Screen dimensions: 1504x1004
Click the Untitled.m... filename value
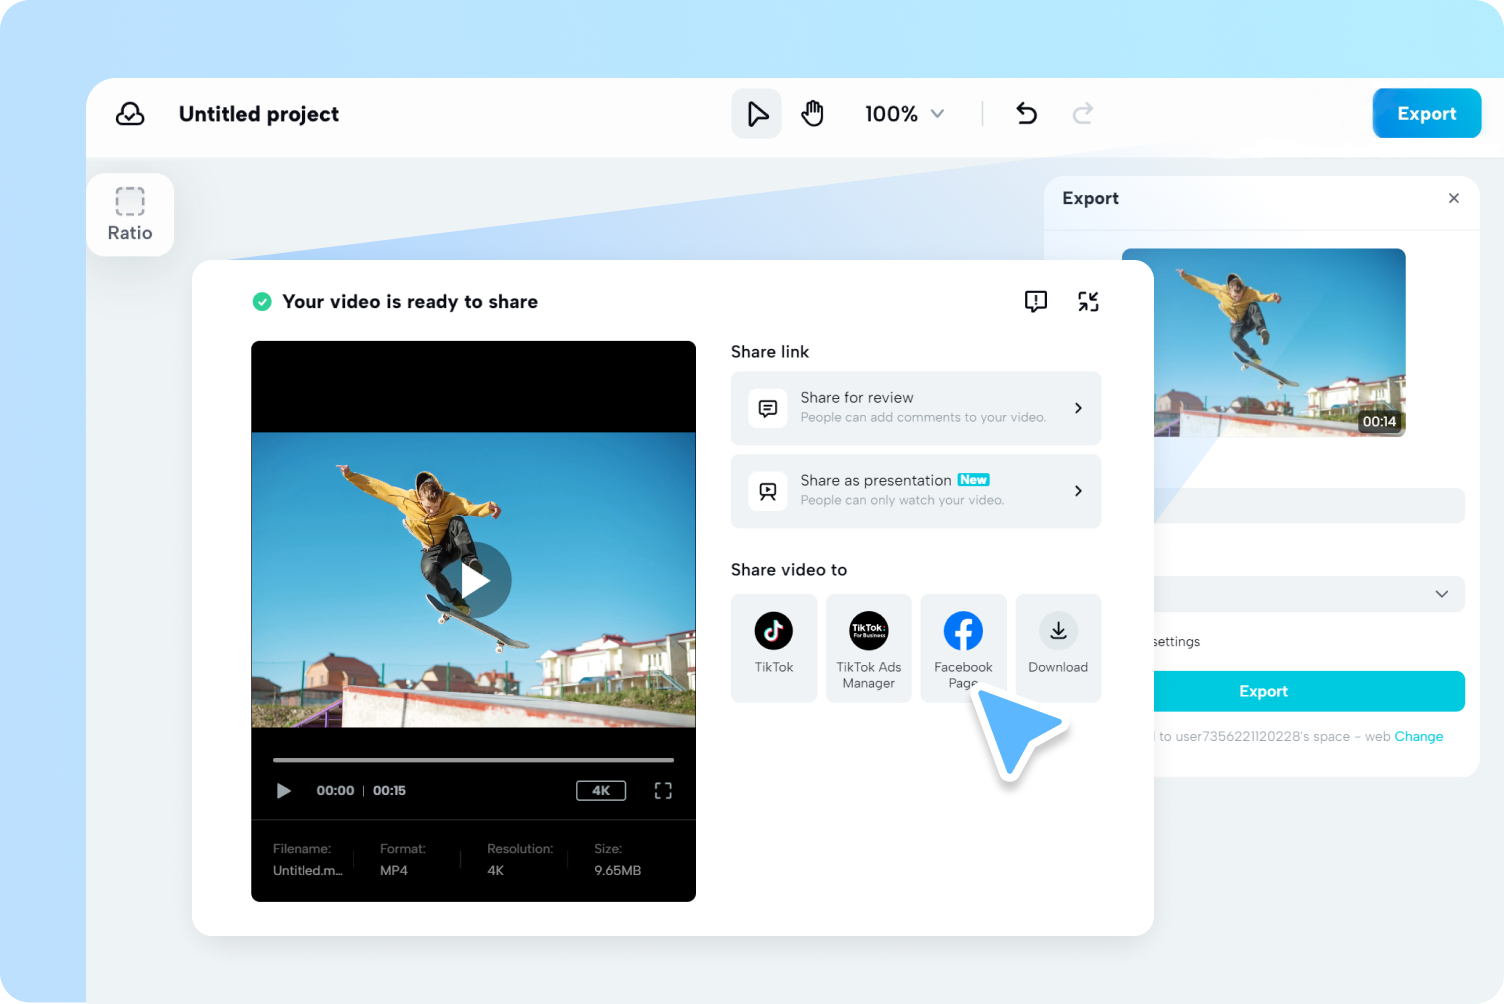point(308,871)
